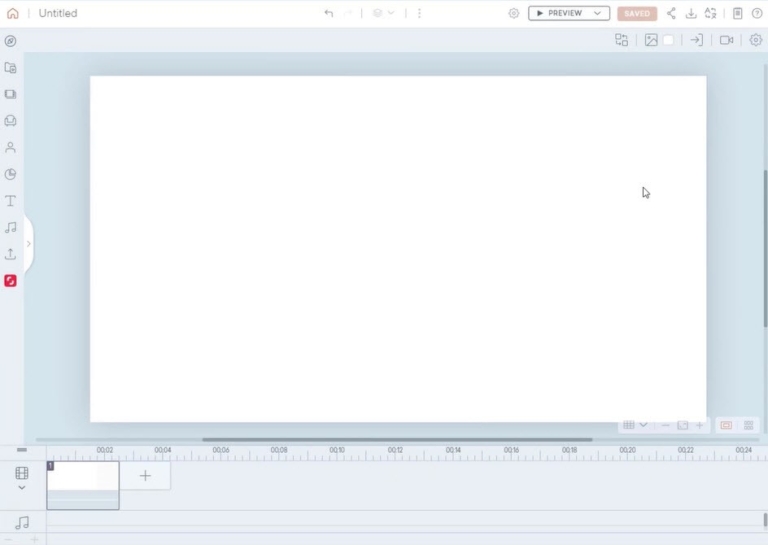This screenshot has width=768, height=545.
Task: Toggle the grid overlay on stage
Action: pos(629,425)
